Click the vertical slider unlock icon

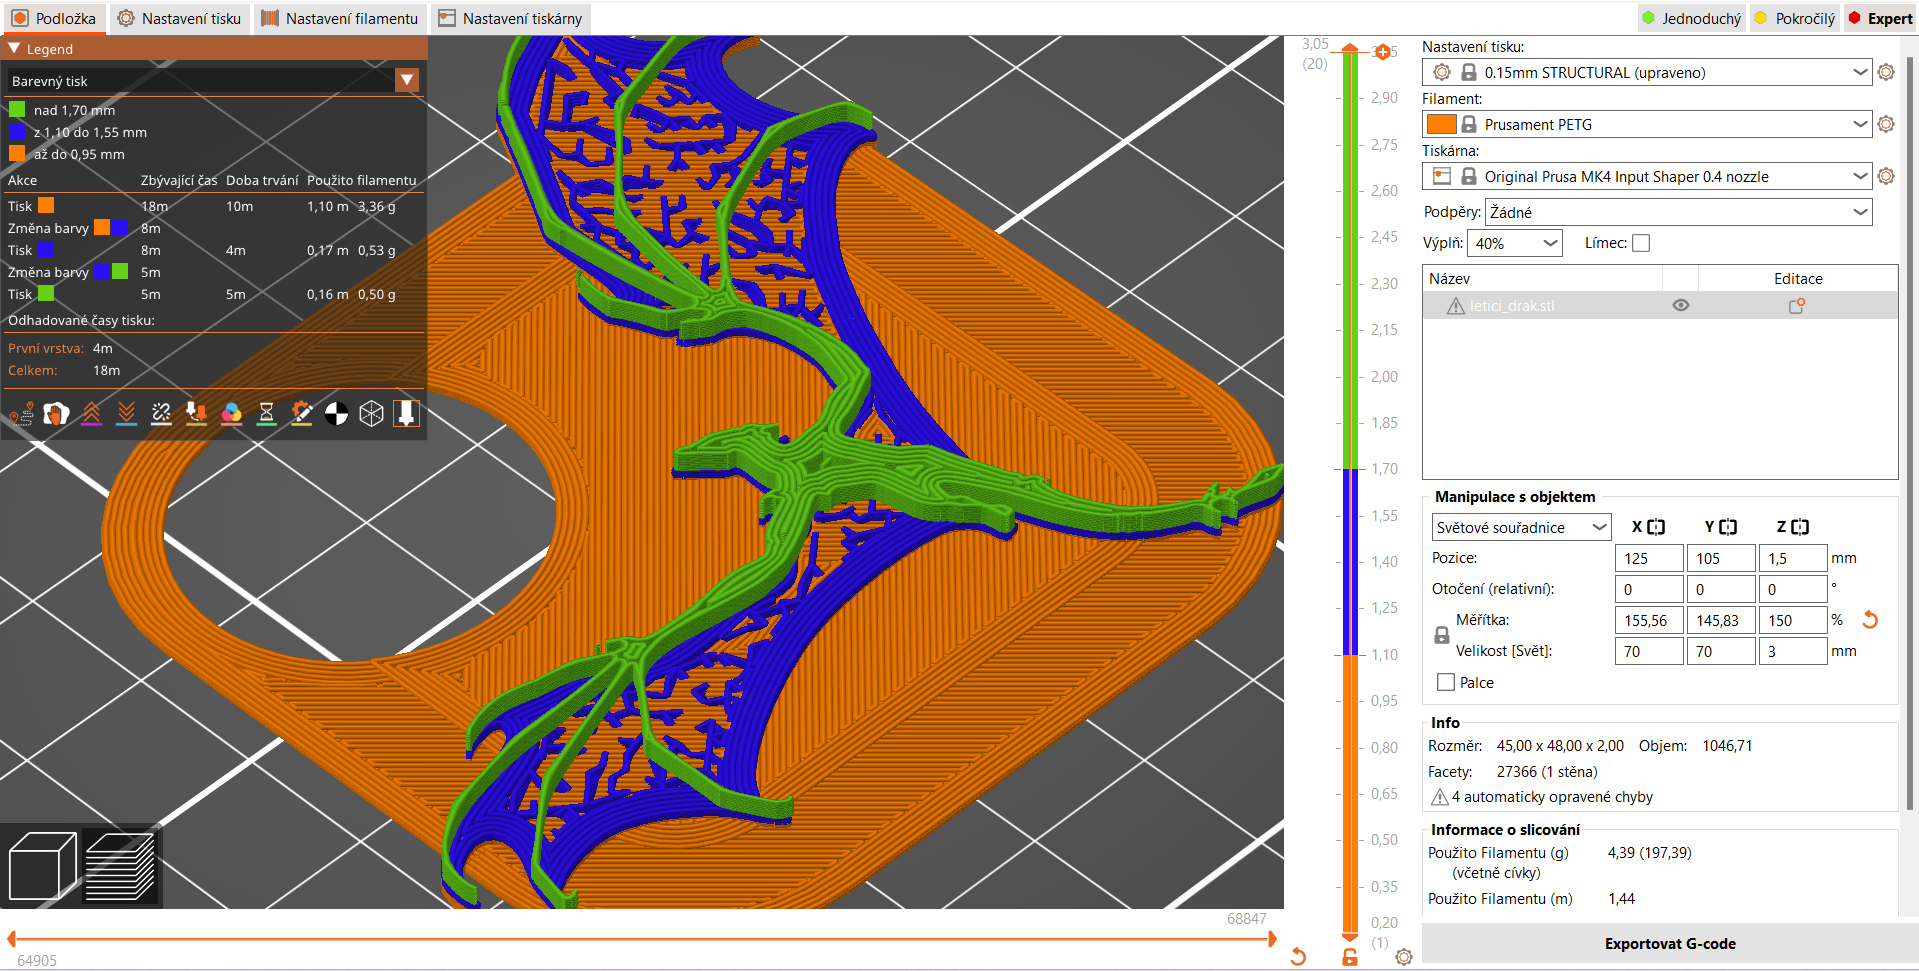1350,957
